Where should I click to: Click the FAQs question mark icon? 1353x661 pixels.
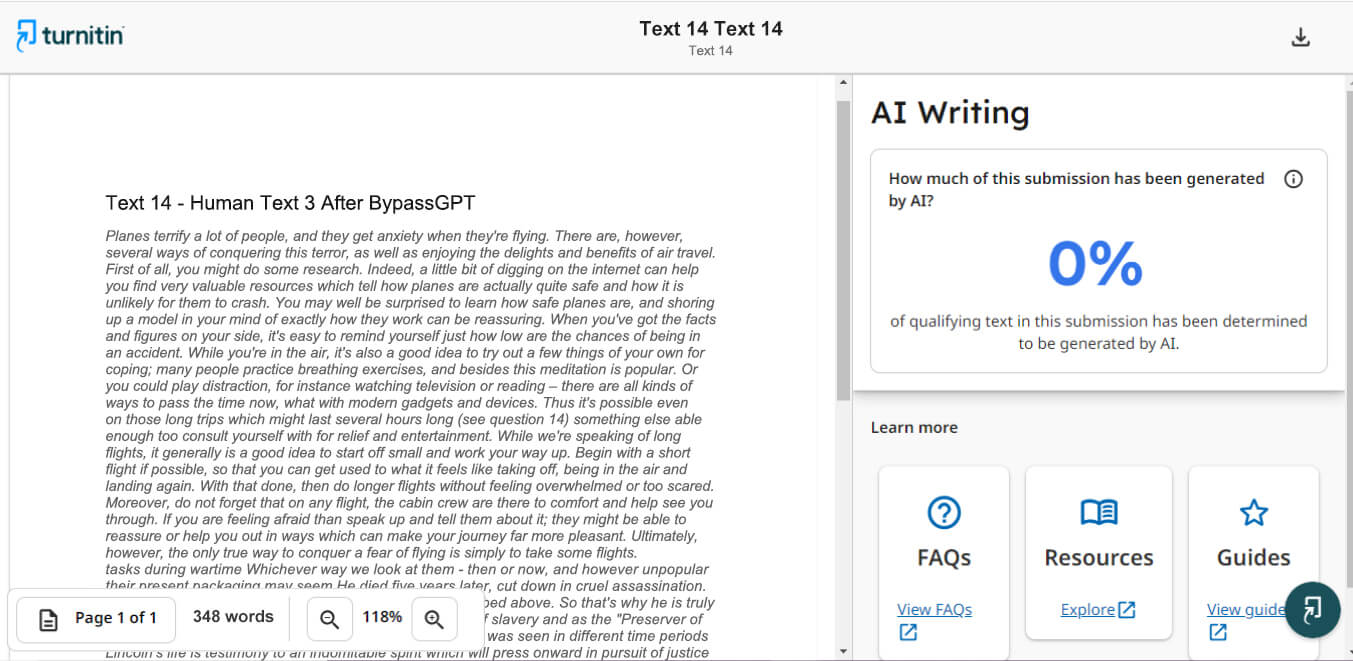tap(943, 513)
